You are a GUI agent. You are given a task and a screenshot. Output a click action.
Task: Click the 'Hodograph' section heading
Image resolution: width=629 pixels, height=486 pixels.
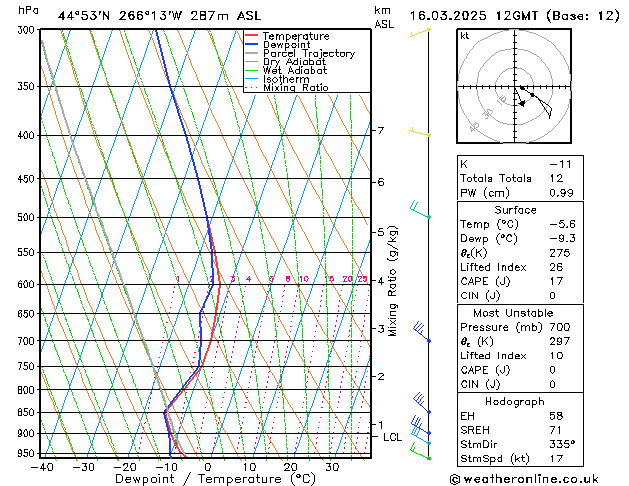coord(515,401)
